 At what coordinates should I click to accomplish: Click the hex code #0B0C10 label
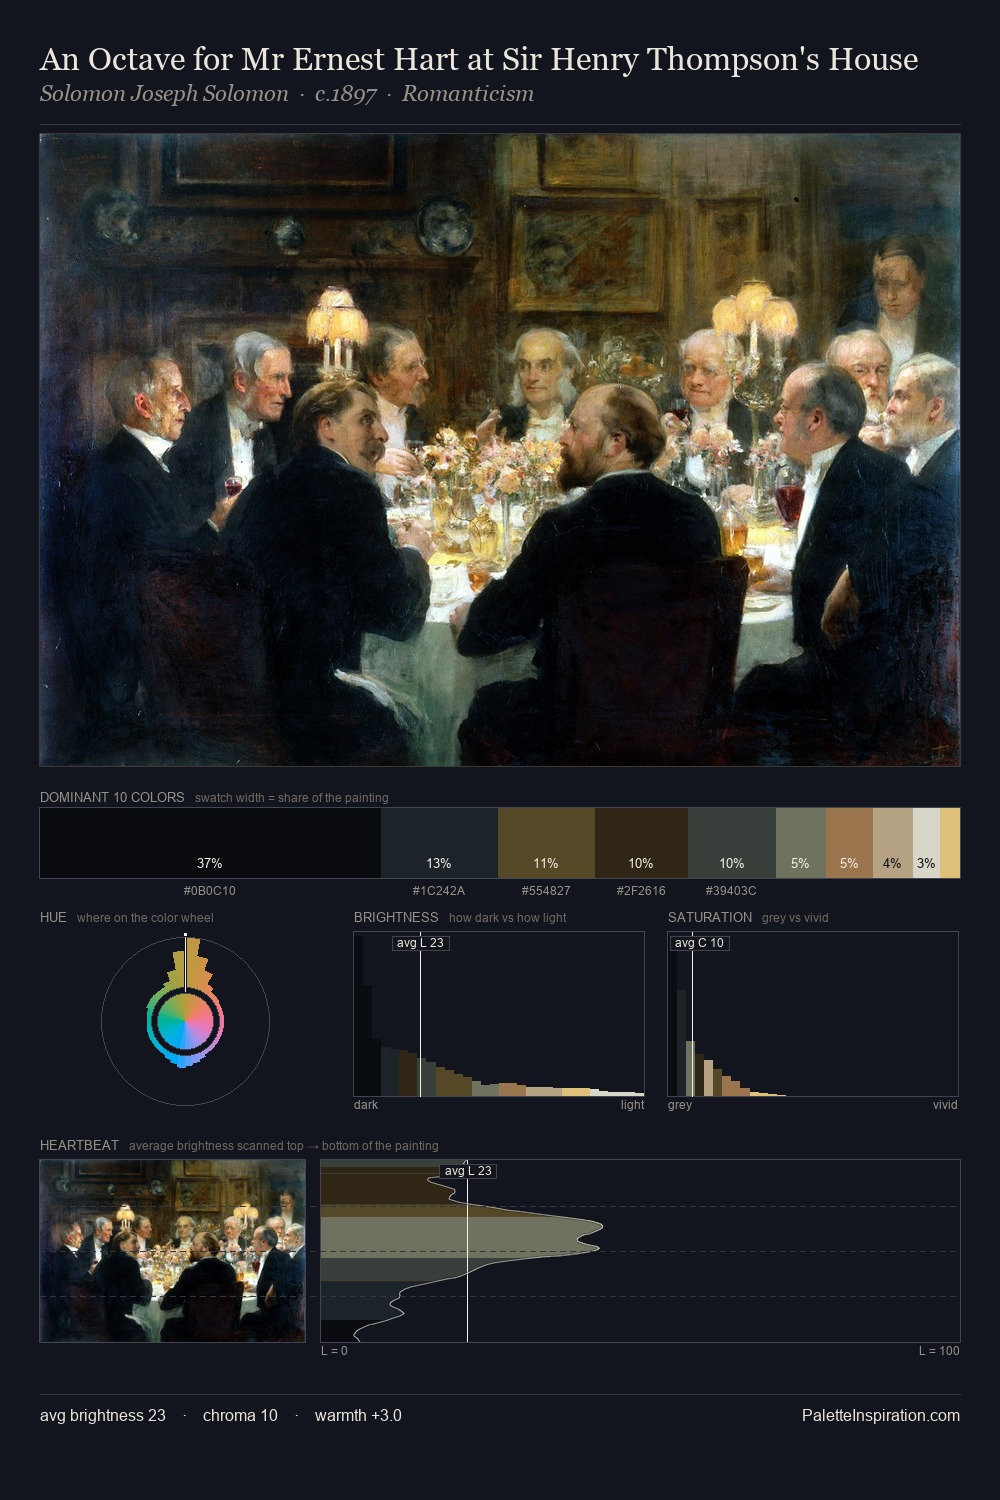[x=210, y=890]
